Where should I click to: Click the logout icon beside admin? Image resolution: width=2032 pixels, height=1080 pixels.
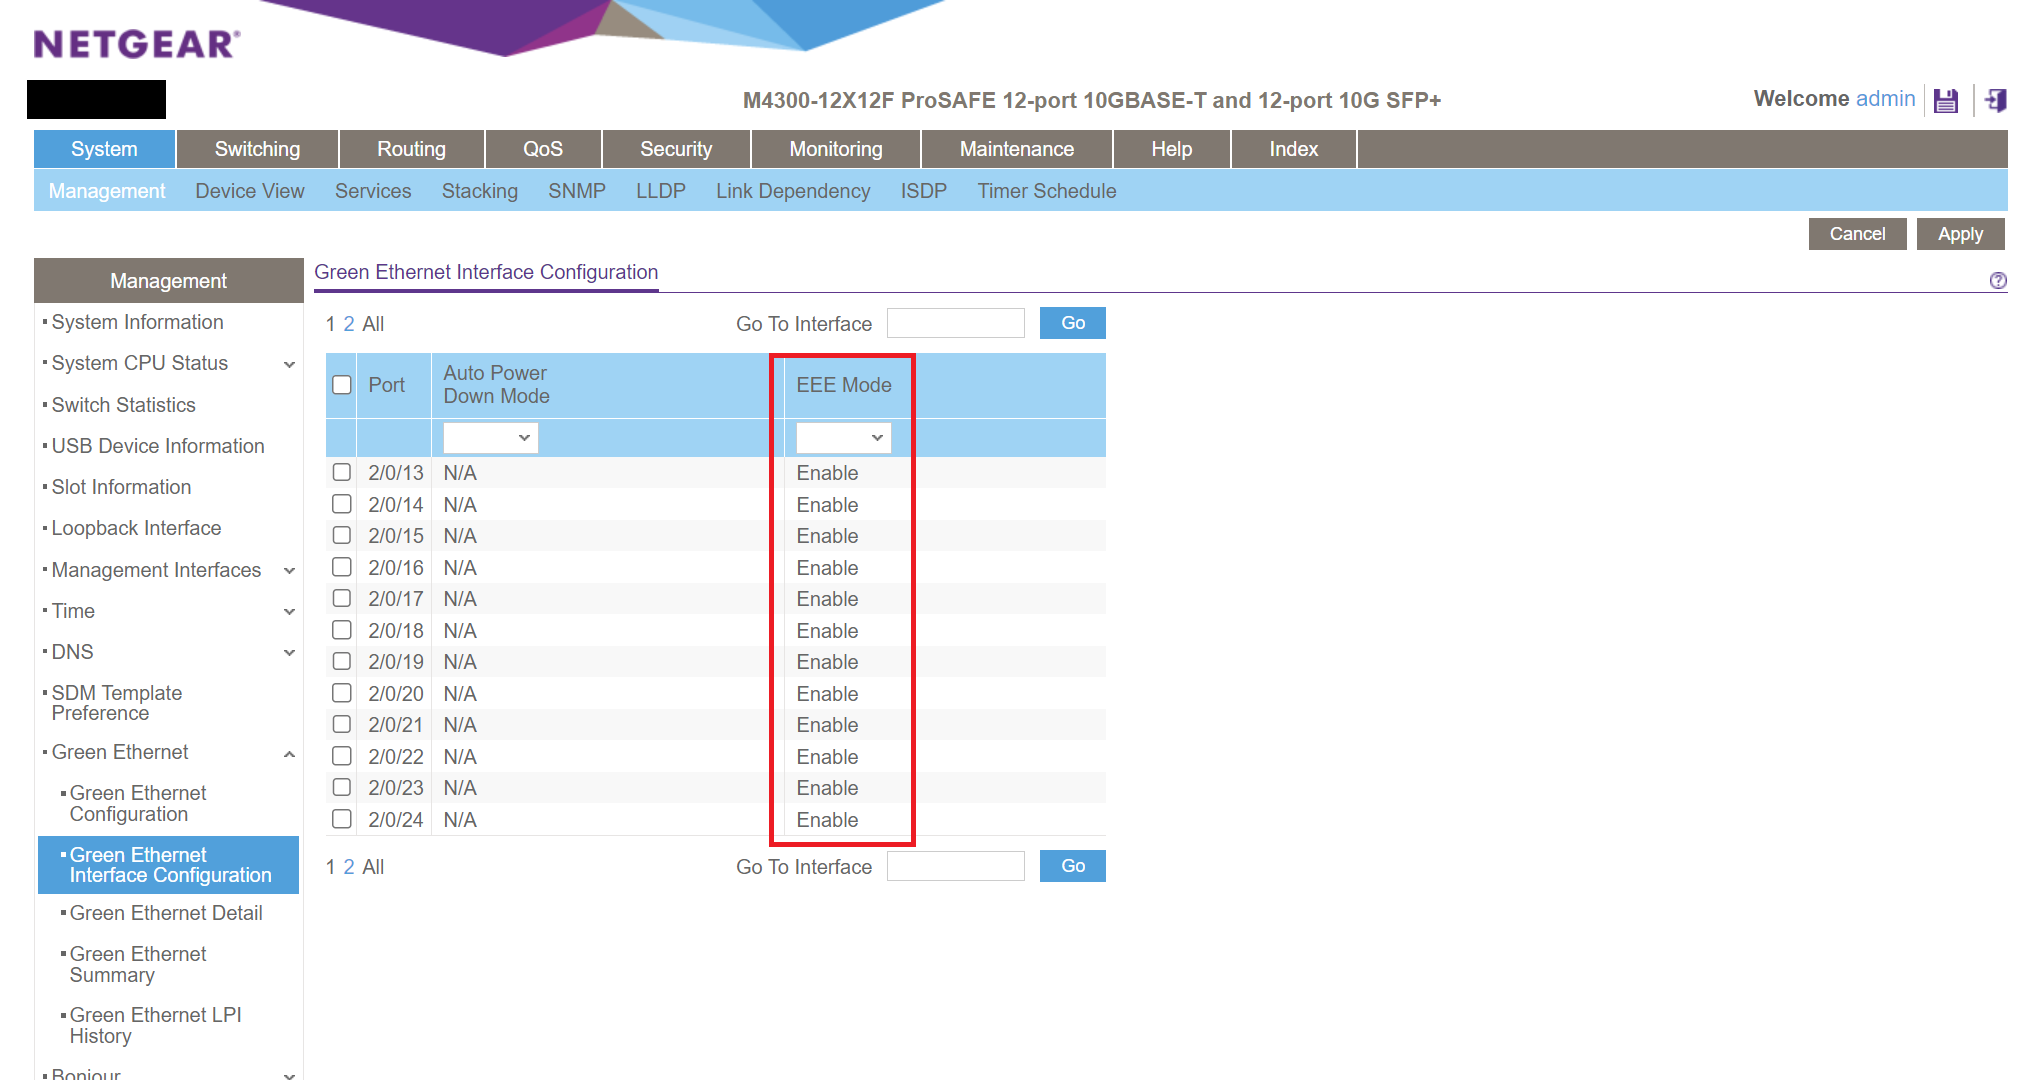click(1995, 100)
